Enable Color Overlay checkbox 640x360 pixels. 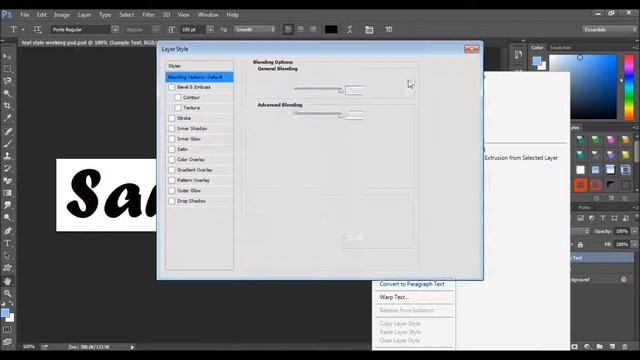(x=171, y=160)
